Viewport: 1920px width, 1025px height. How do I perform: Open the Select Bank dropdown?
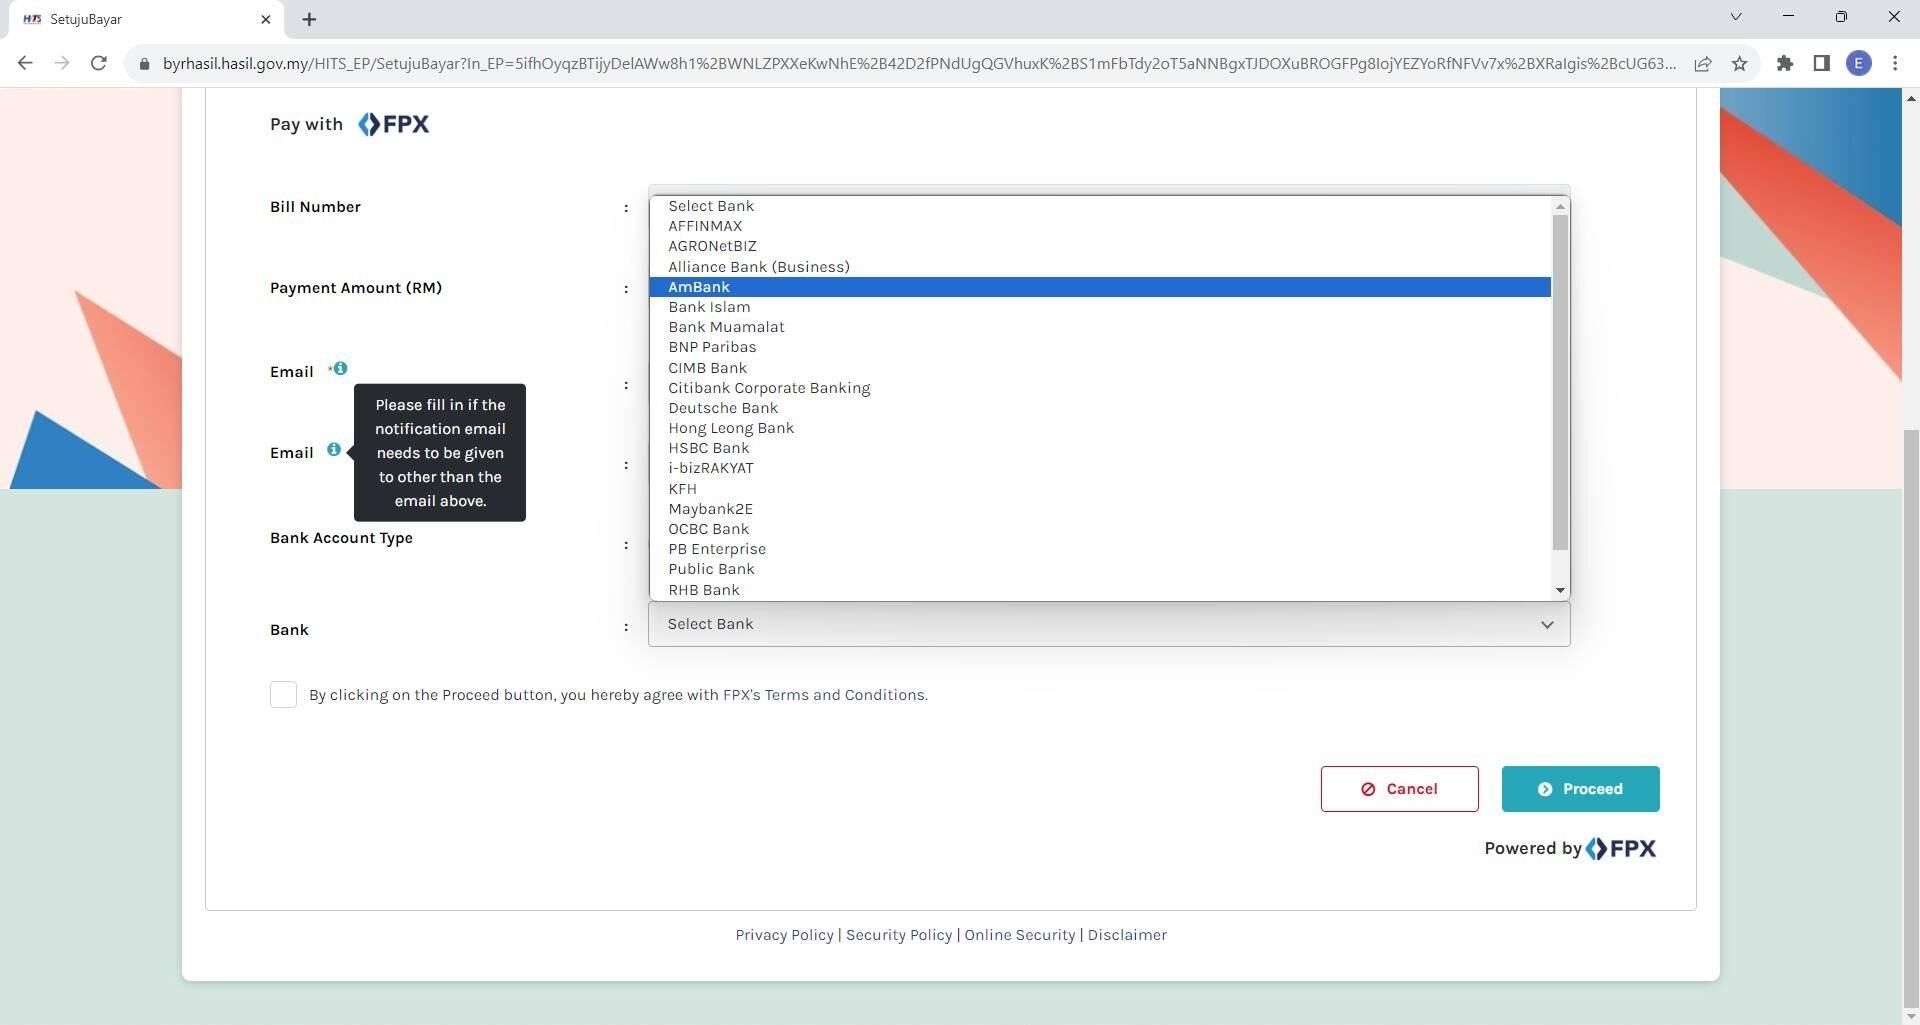coord(1109,624)
